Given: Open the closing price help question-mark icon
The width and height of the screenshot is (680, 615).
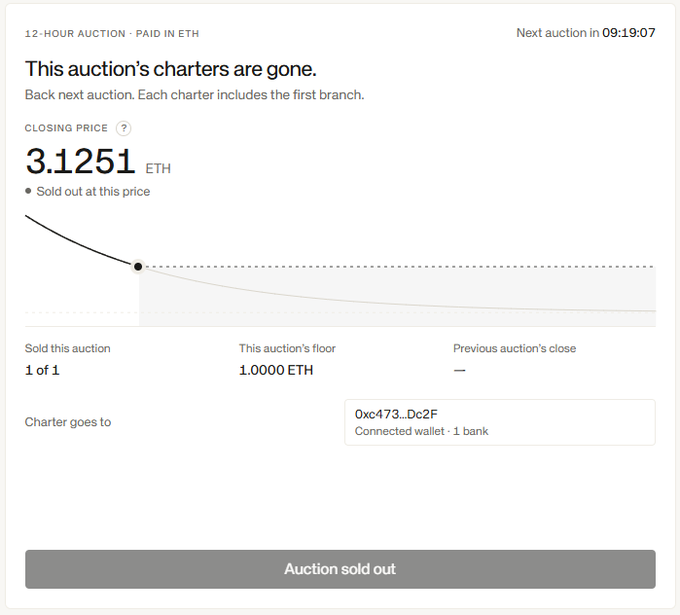Looking at the screenshot, I should coord(124,128).
